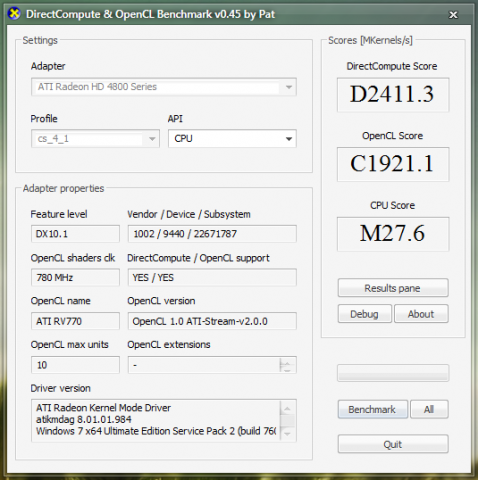Click the Feature level DX10.1 field
Screen dimensions: 478x480
point(75,234)
